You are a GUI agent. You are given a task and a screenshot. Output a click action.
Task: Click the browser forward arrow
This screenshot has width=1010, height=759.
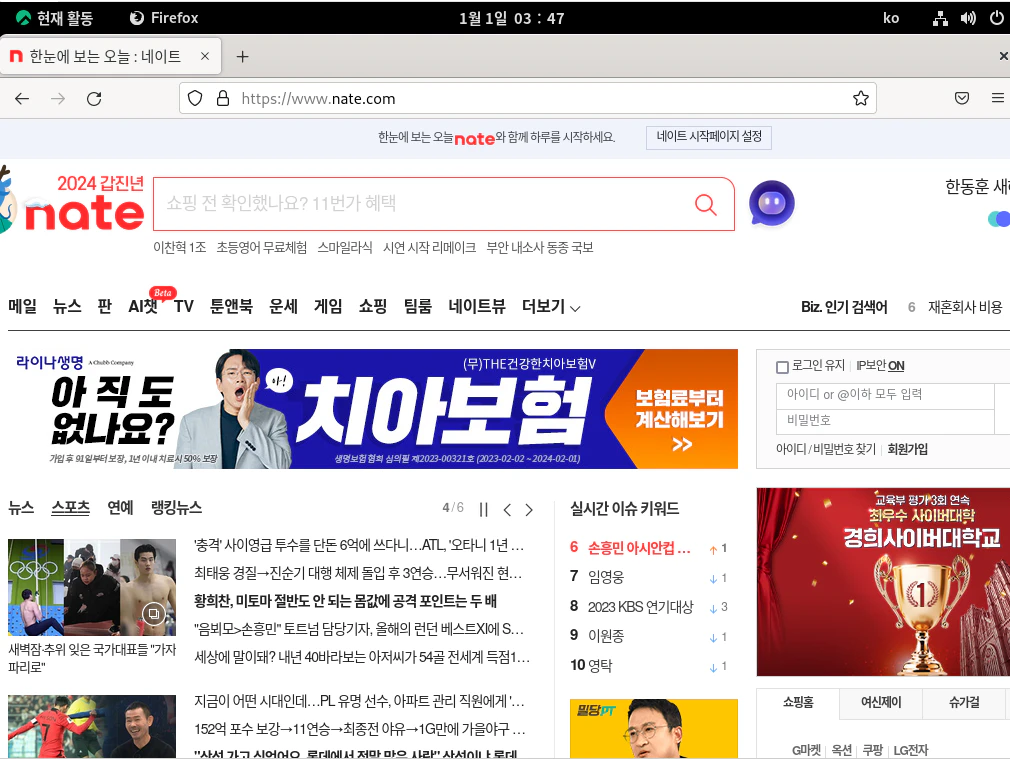(x=58, y=99)
